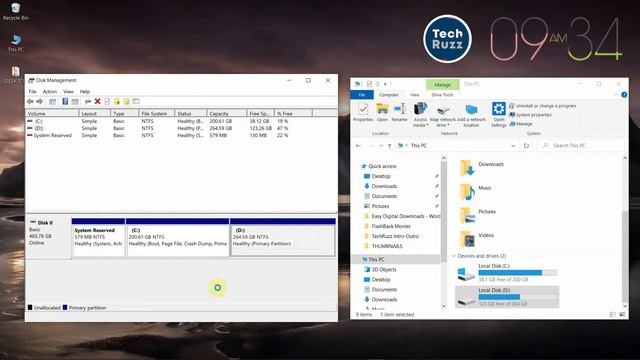Open View menu in Disk Management
Viewport: 640px width, 360px height.
[68, 91]
